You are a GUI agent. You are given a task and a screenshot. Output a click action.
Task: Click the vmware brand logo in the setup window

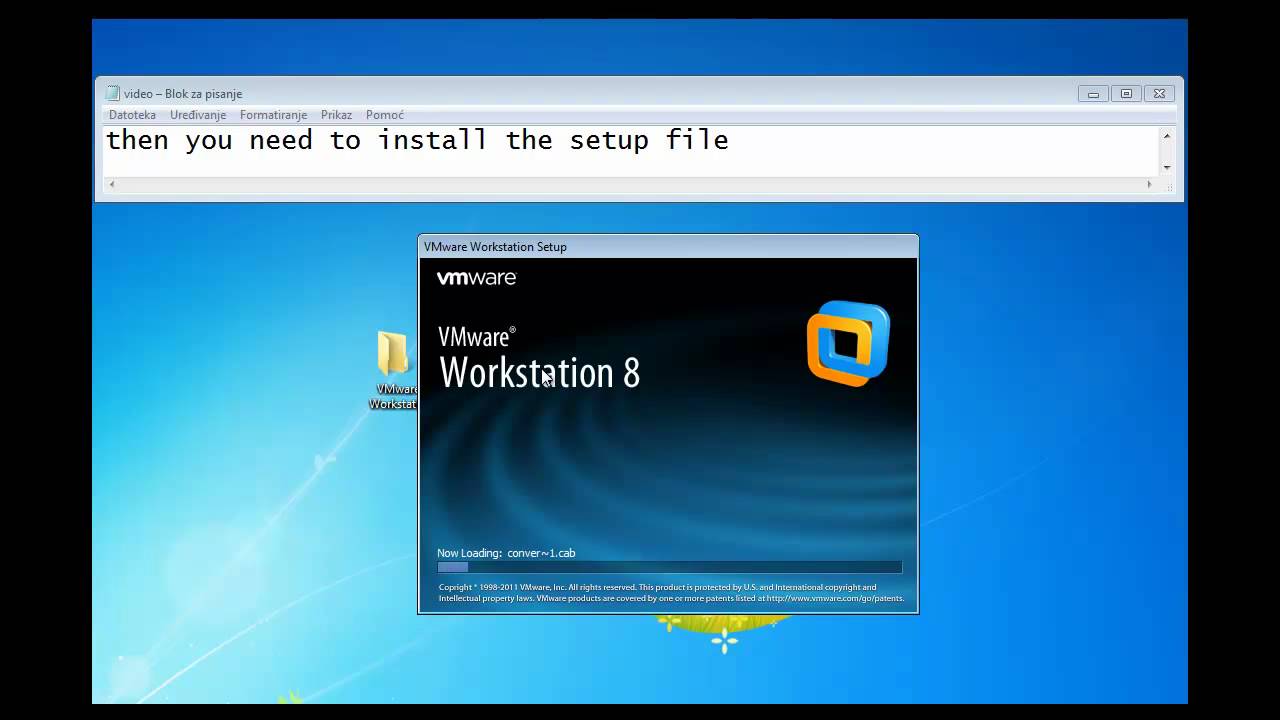tap(476, 278)
